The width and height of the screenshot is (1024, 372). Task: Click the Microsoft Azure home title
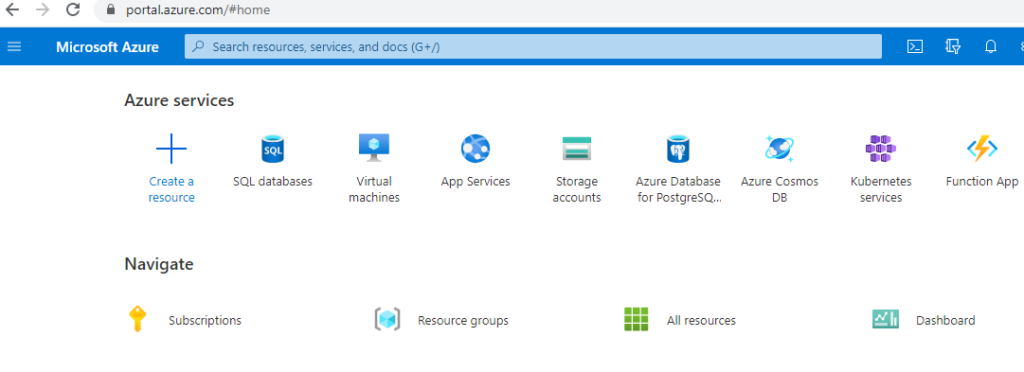(x=107, y=47)
